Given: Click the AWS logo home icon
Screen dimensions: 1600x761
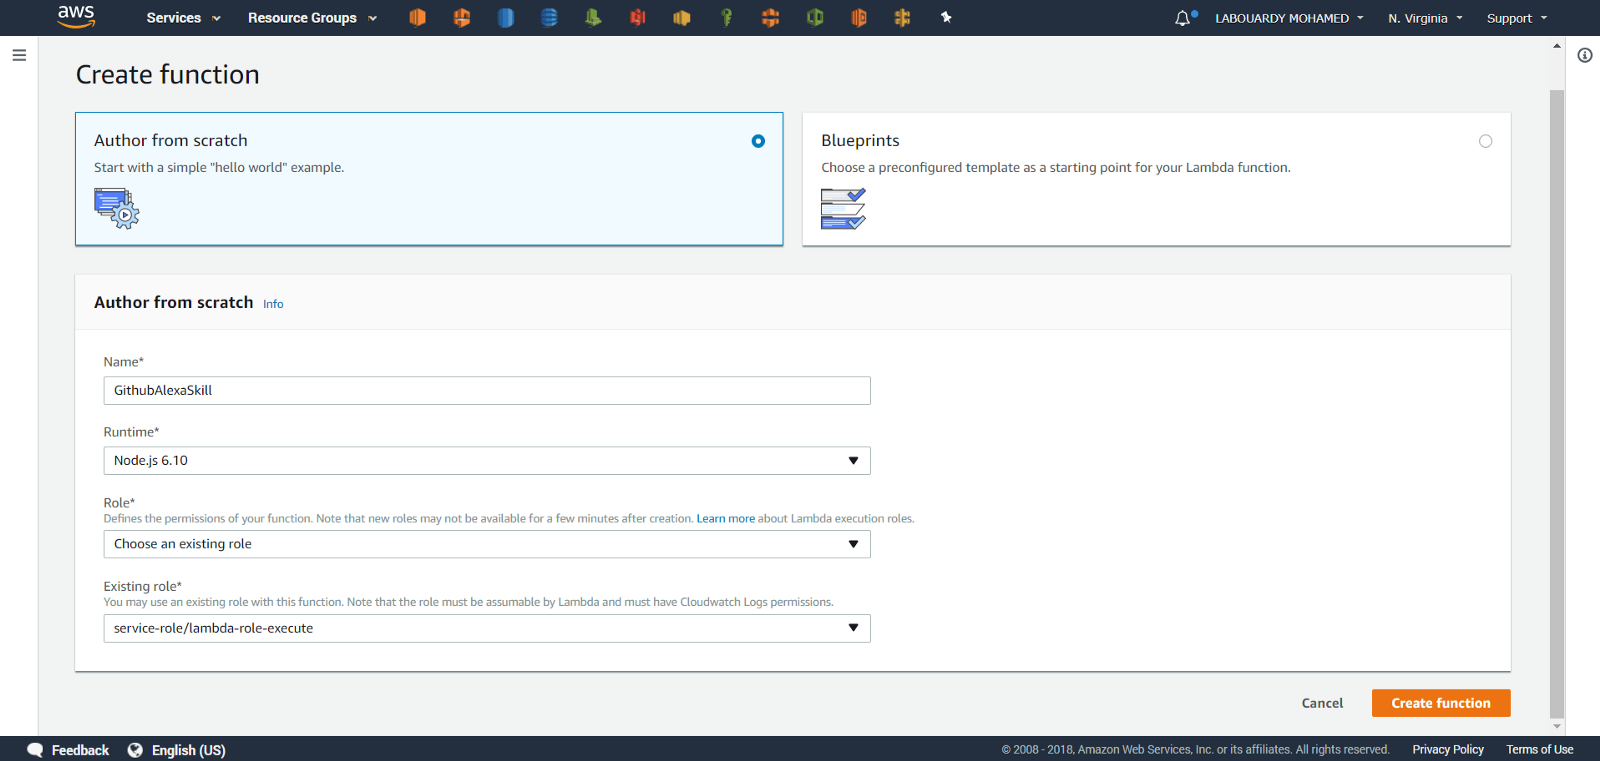Looking at the screenshot, I should [x=76, y=17].
